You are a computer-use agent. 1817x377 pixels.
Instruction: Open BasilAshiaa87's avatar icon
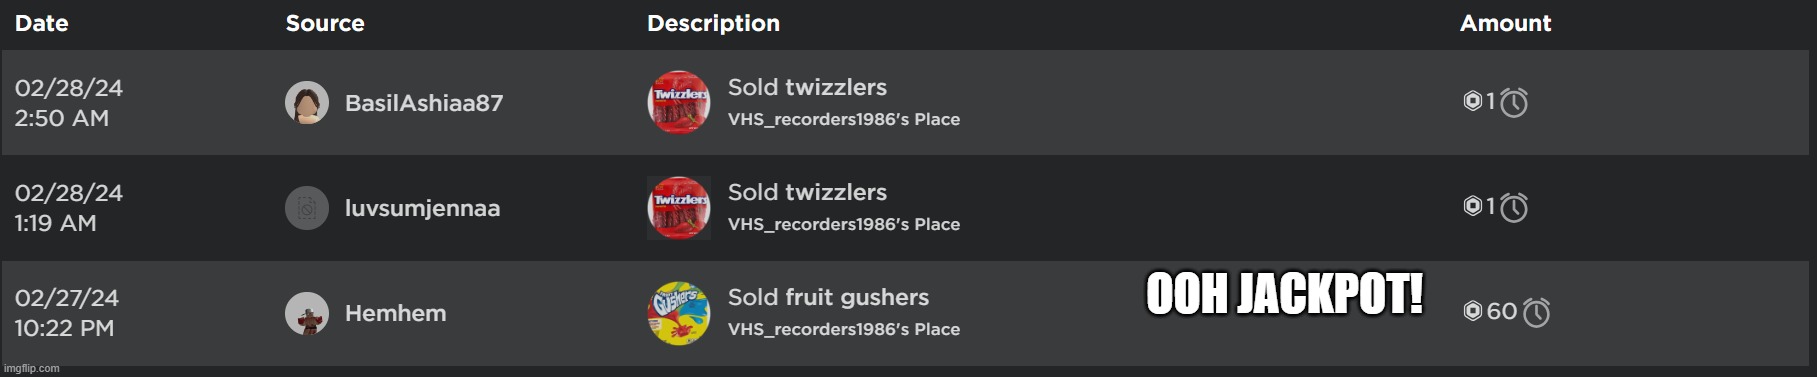(x=307, y=103)
